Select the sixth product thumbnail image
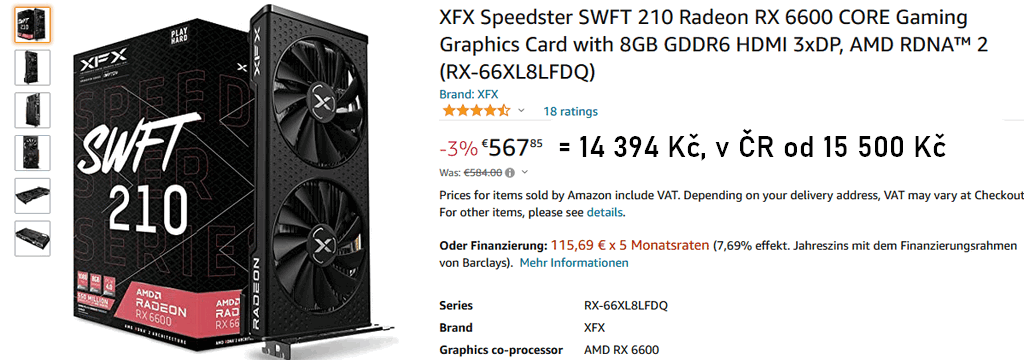 pos(32,238)
